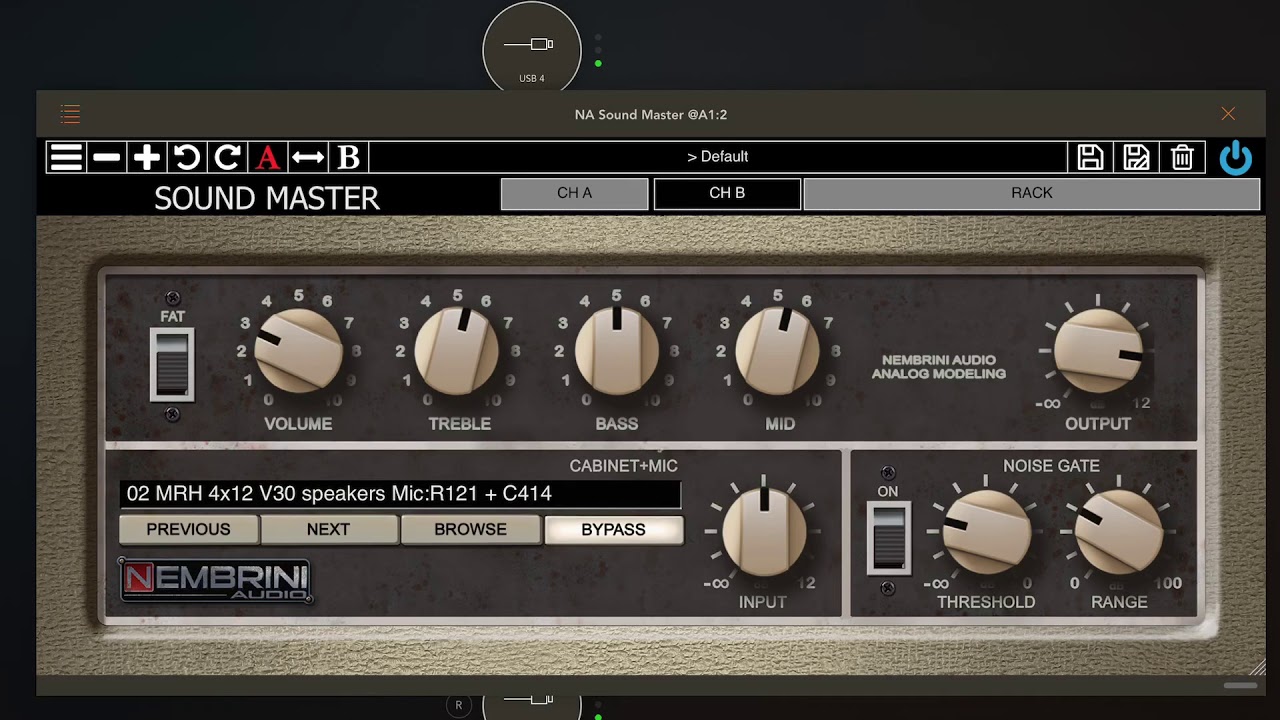Click the PREVIOUS cabinet button
Screen dimensions: 1280x720
click(189, 530)
